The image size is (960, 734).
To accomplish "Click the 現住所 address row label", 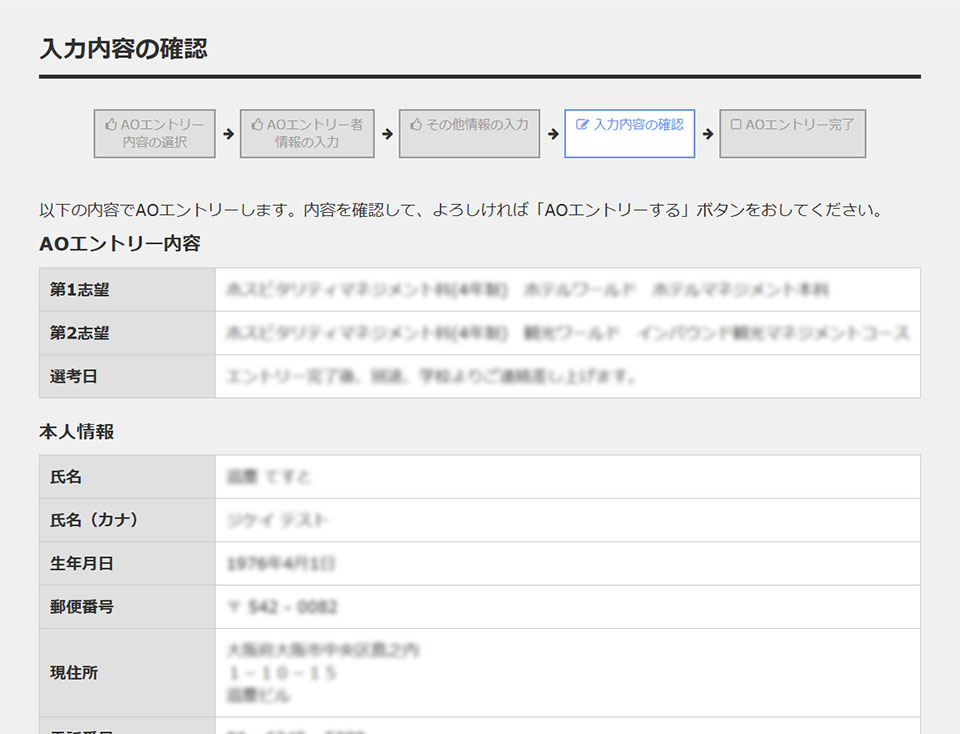I will tap(74, 673).
